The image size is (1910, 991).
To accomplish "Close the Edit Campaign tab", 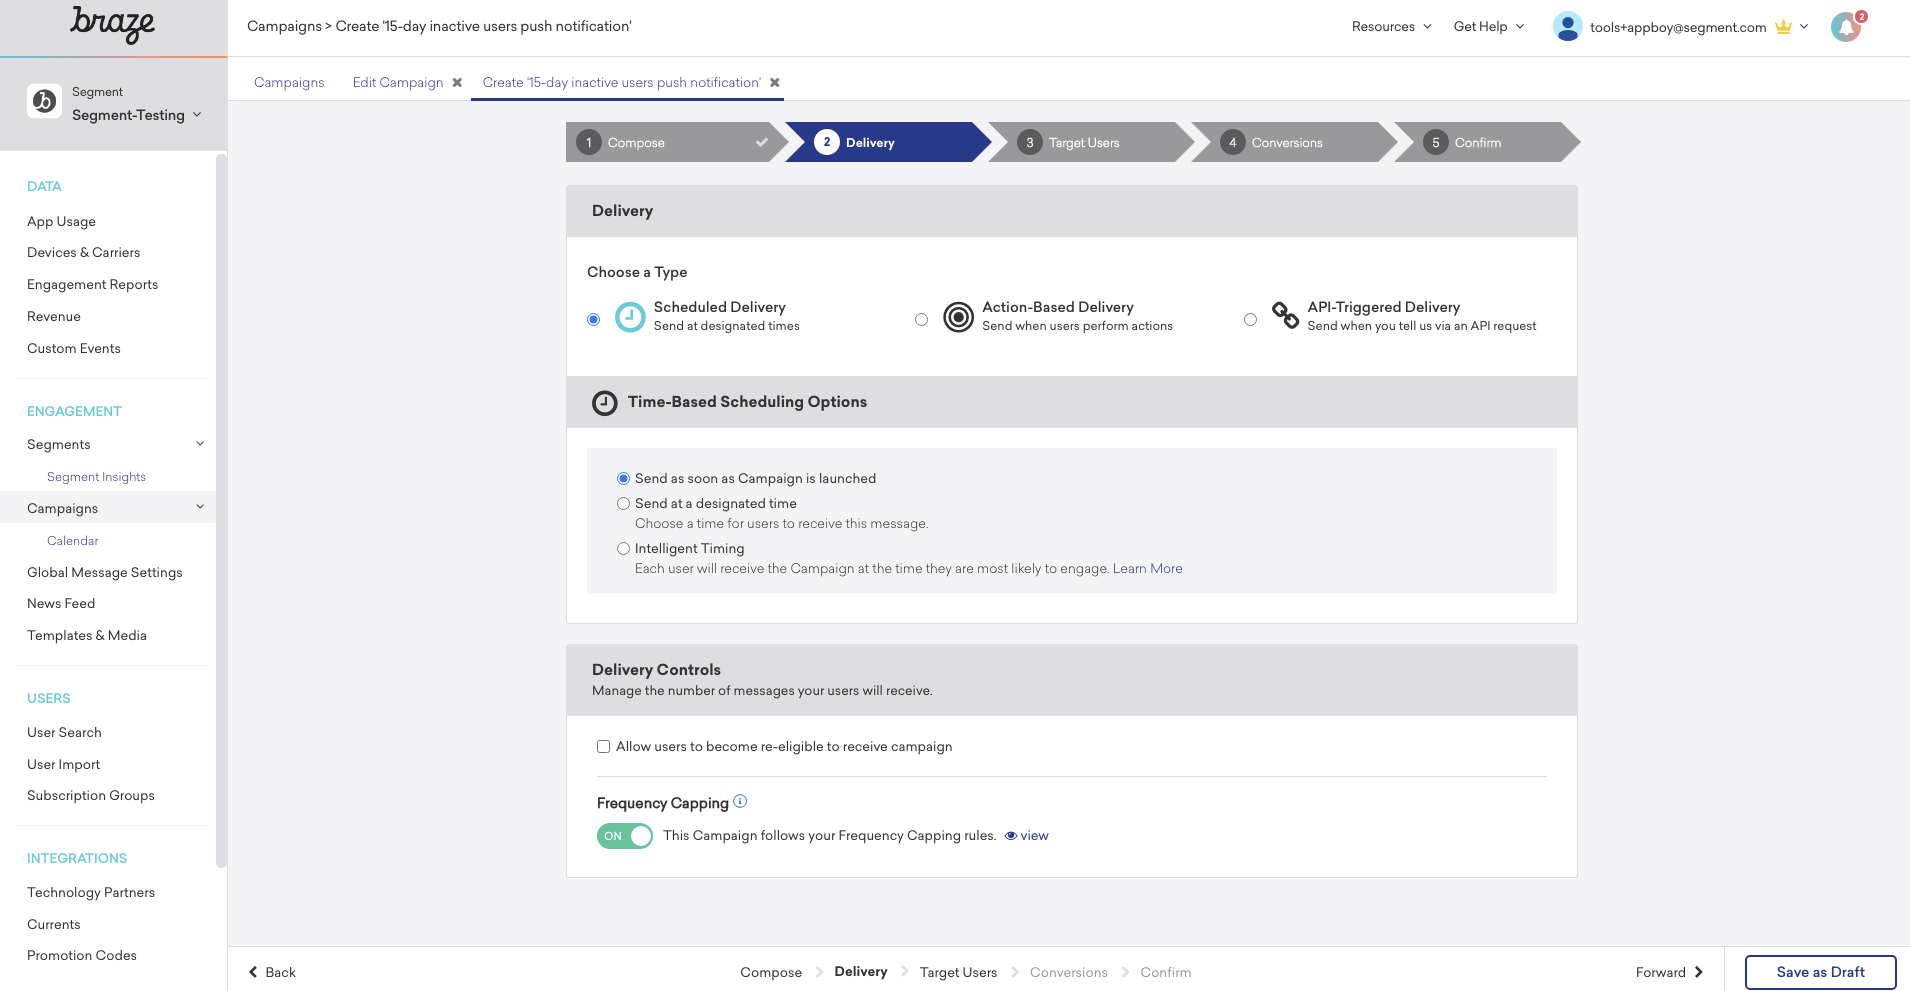I will click(457, 83).
